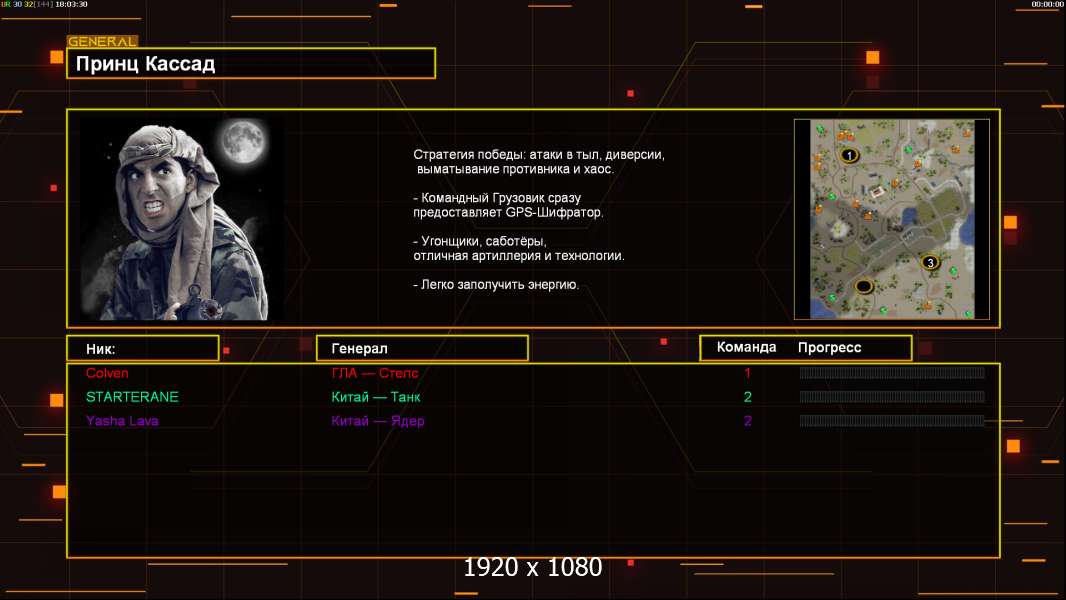This screenshot has width=1066, height=600.
Task: Click Yasha Lava's loading progress bar
Action: [x=892, y=421]
